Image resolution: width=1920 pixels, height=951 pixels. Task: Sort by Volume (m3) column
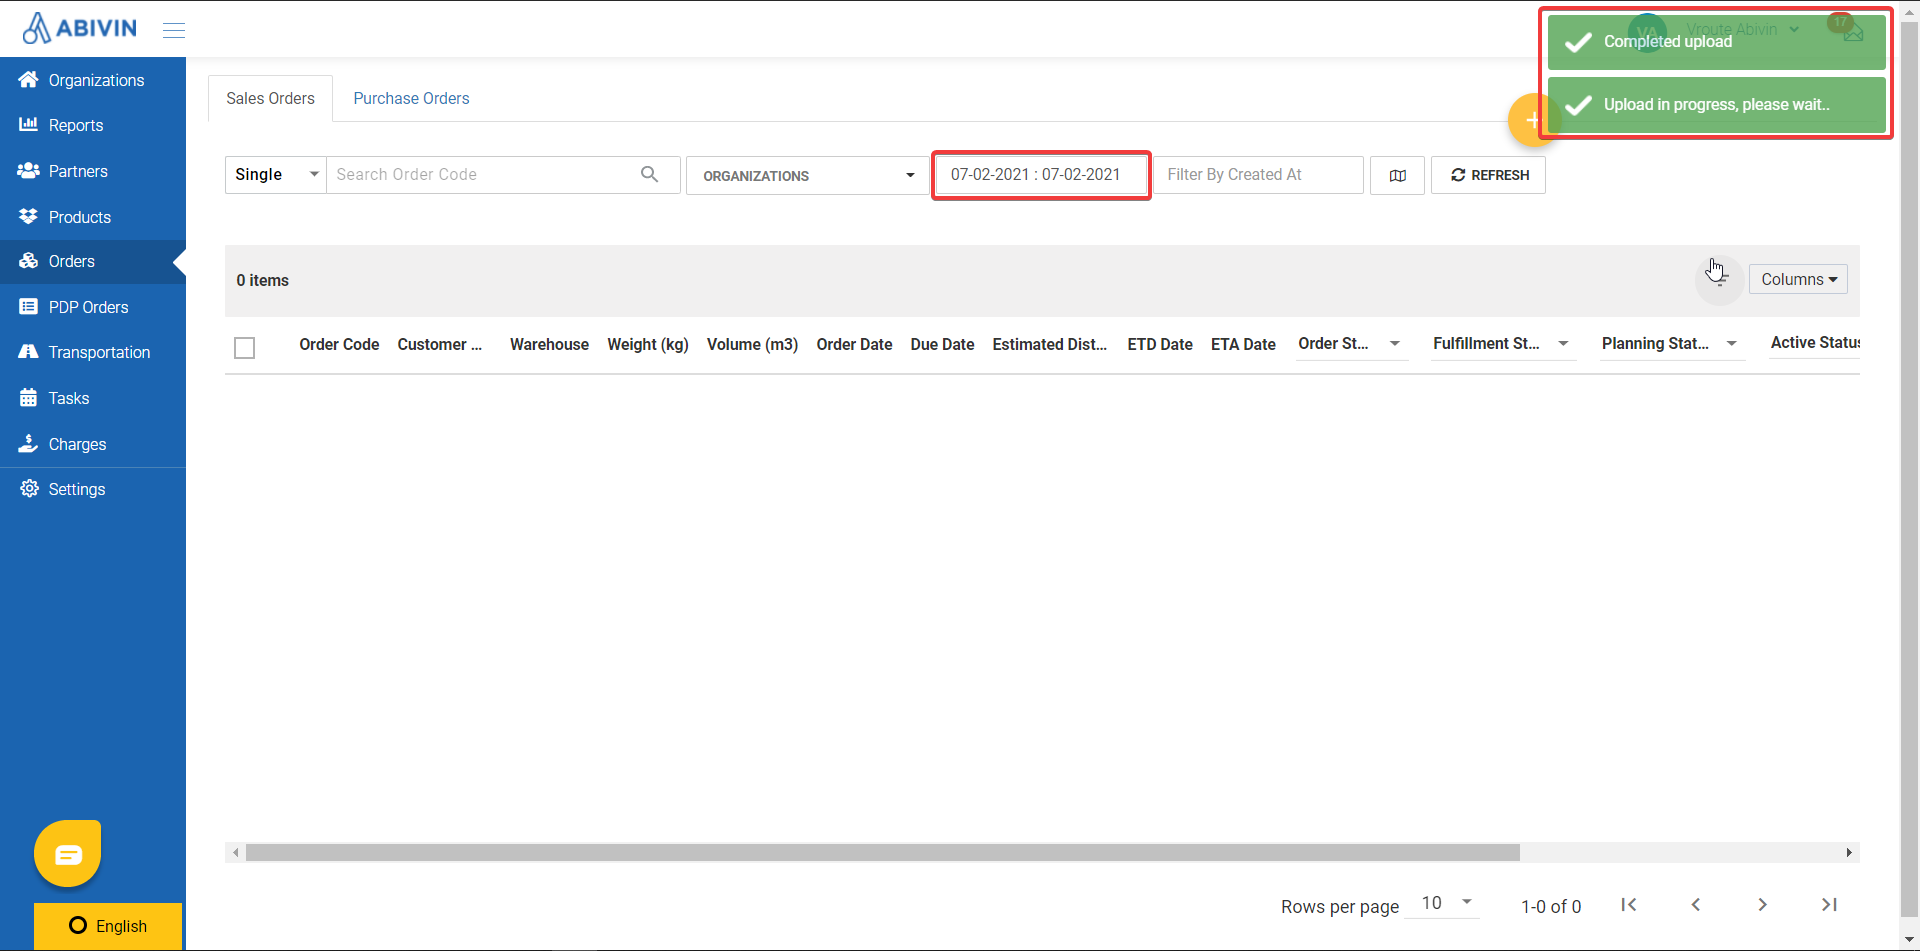[x=752, y=344]
